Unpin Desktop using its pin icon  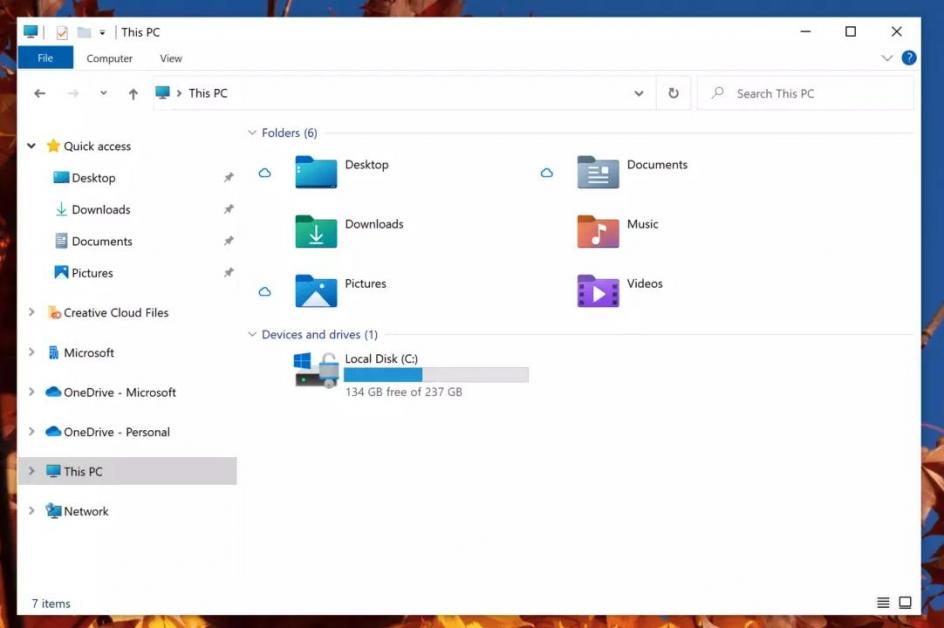[x=228, y=178]
